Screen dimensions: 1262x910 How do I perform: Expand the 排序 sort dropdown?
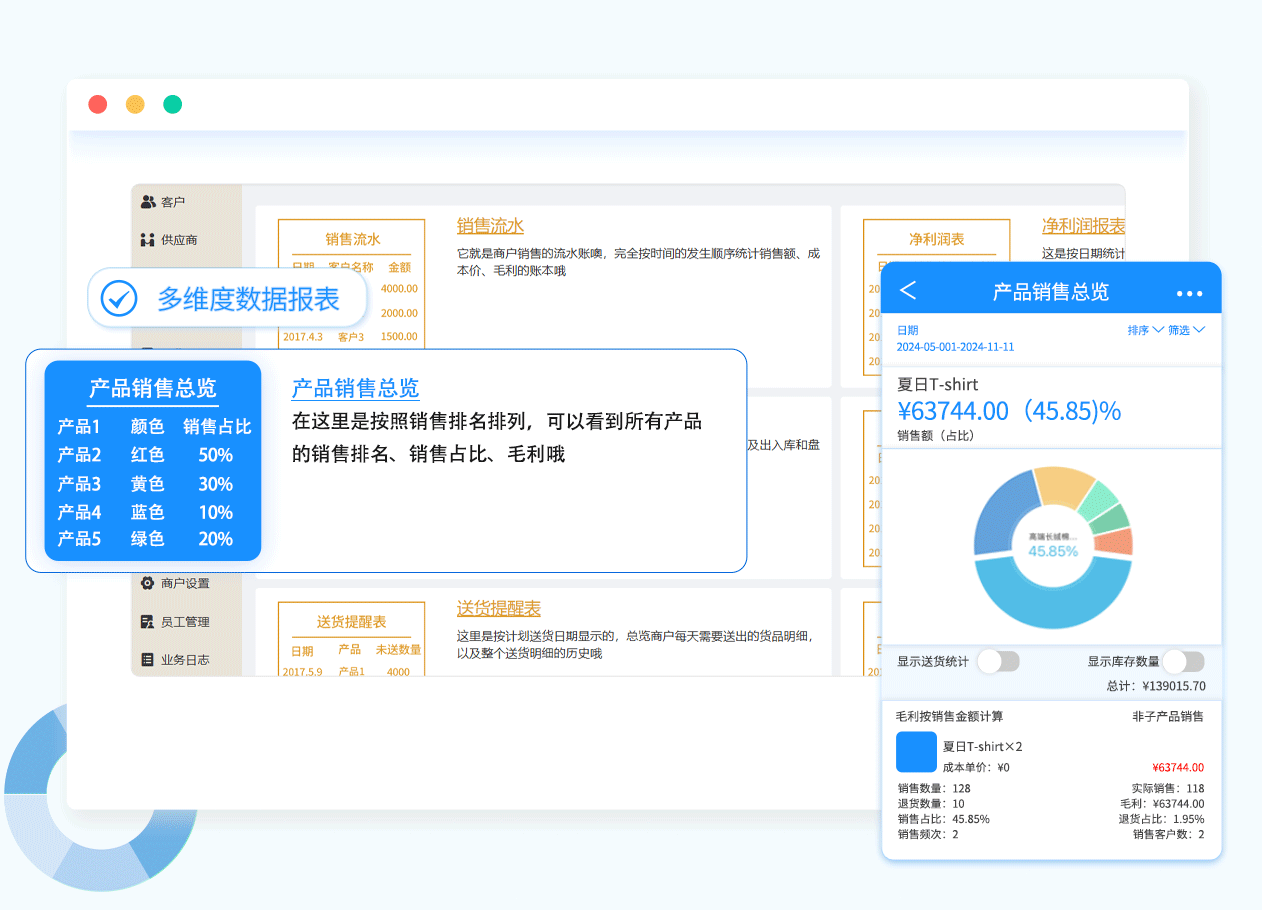point(1145,330)
